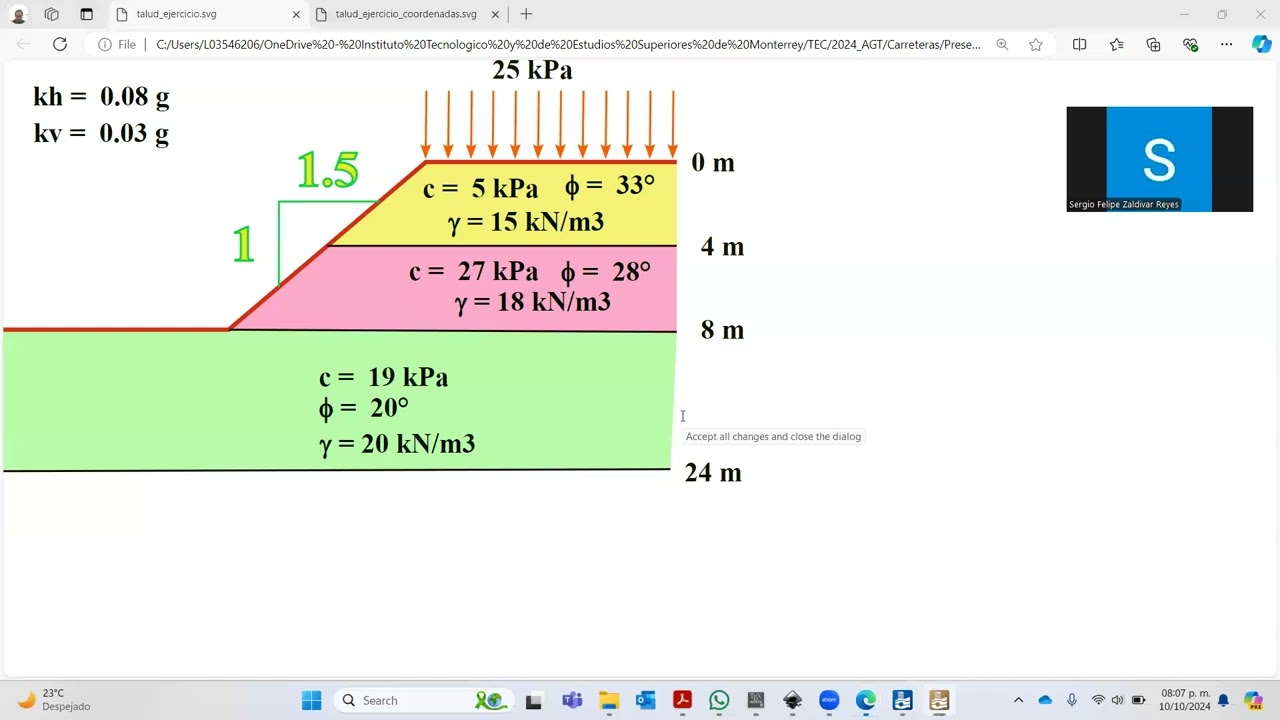
Task: Click the γ = 20 kN/m3 text
Action: 397,444
